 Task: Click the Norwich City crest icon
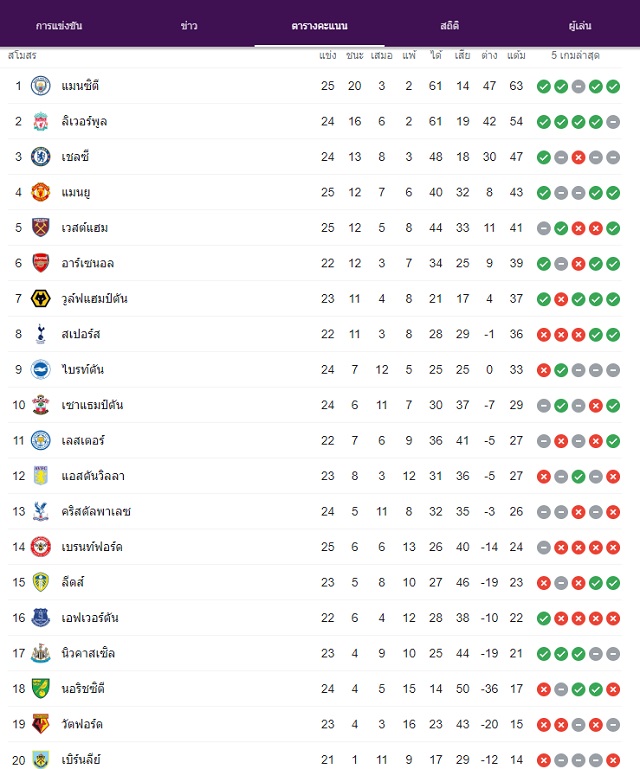coord(41,689)
